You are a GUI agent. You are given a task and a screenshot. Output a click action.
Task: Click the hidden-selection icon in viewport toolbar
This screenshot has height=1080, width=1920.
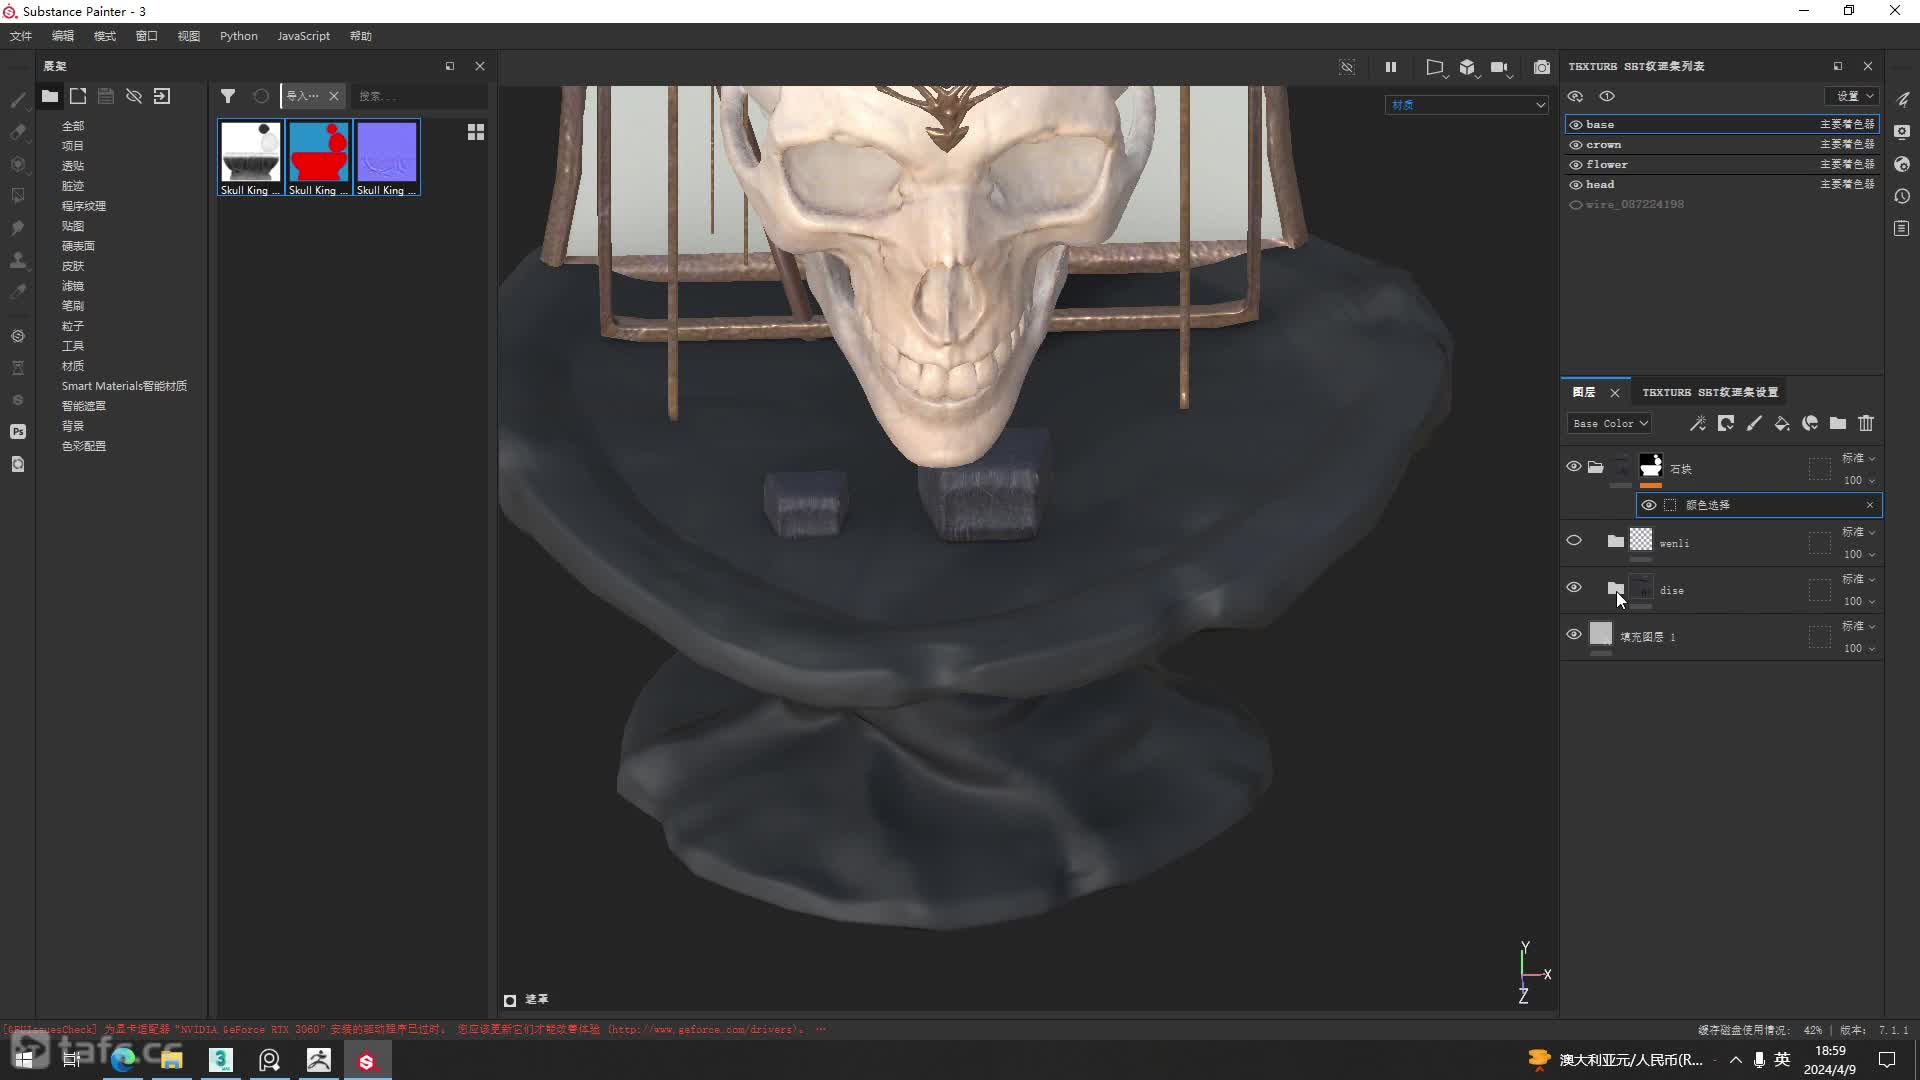tap(1347, 67)
